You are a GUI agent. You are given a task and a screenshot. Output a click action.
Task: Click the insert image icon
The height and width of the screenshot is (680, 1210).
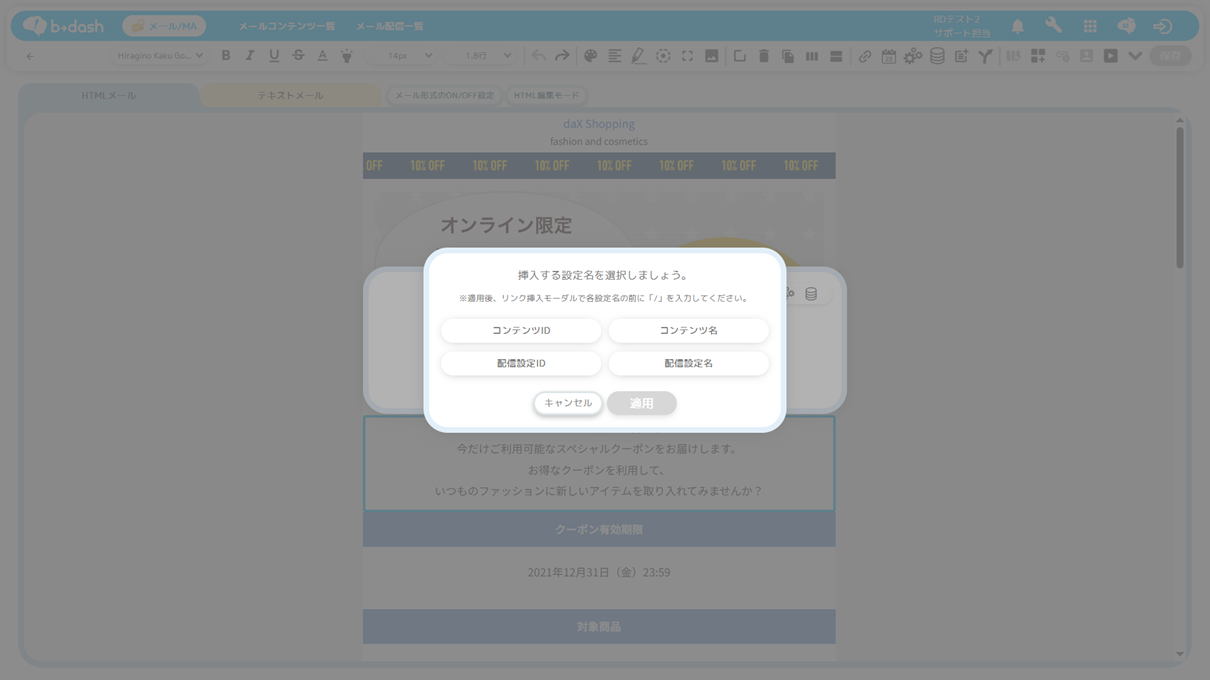[x=711, y=56]
